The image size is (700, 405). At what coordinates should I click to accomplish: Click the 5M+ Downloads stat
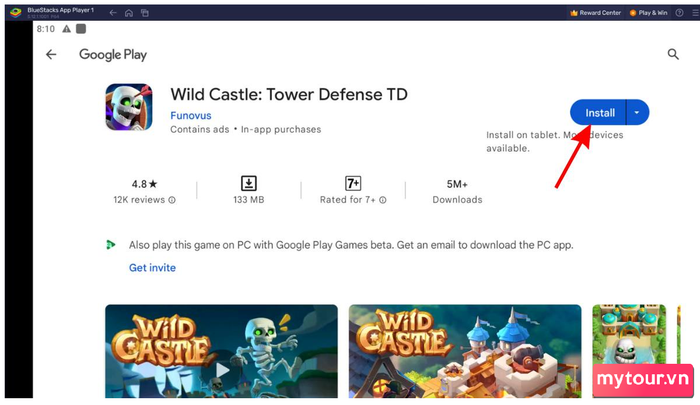pos(457,192)
